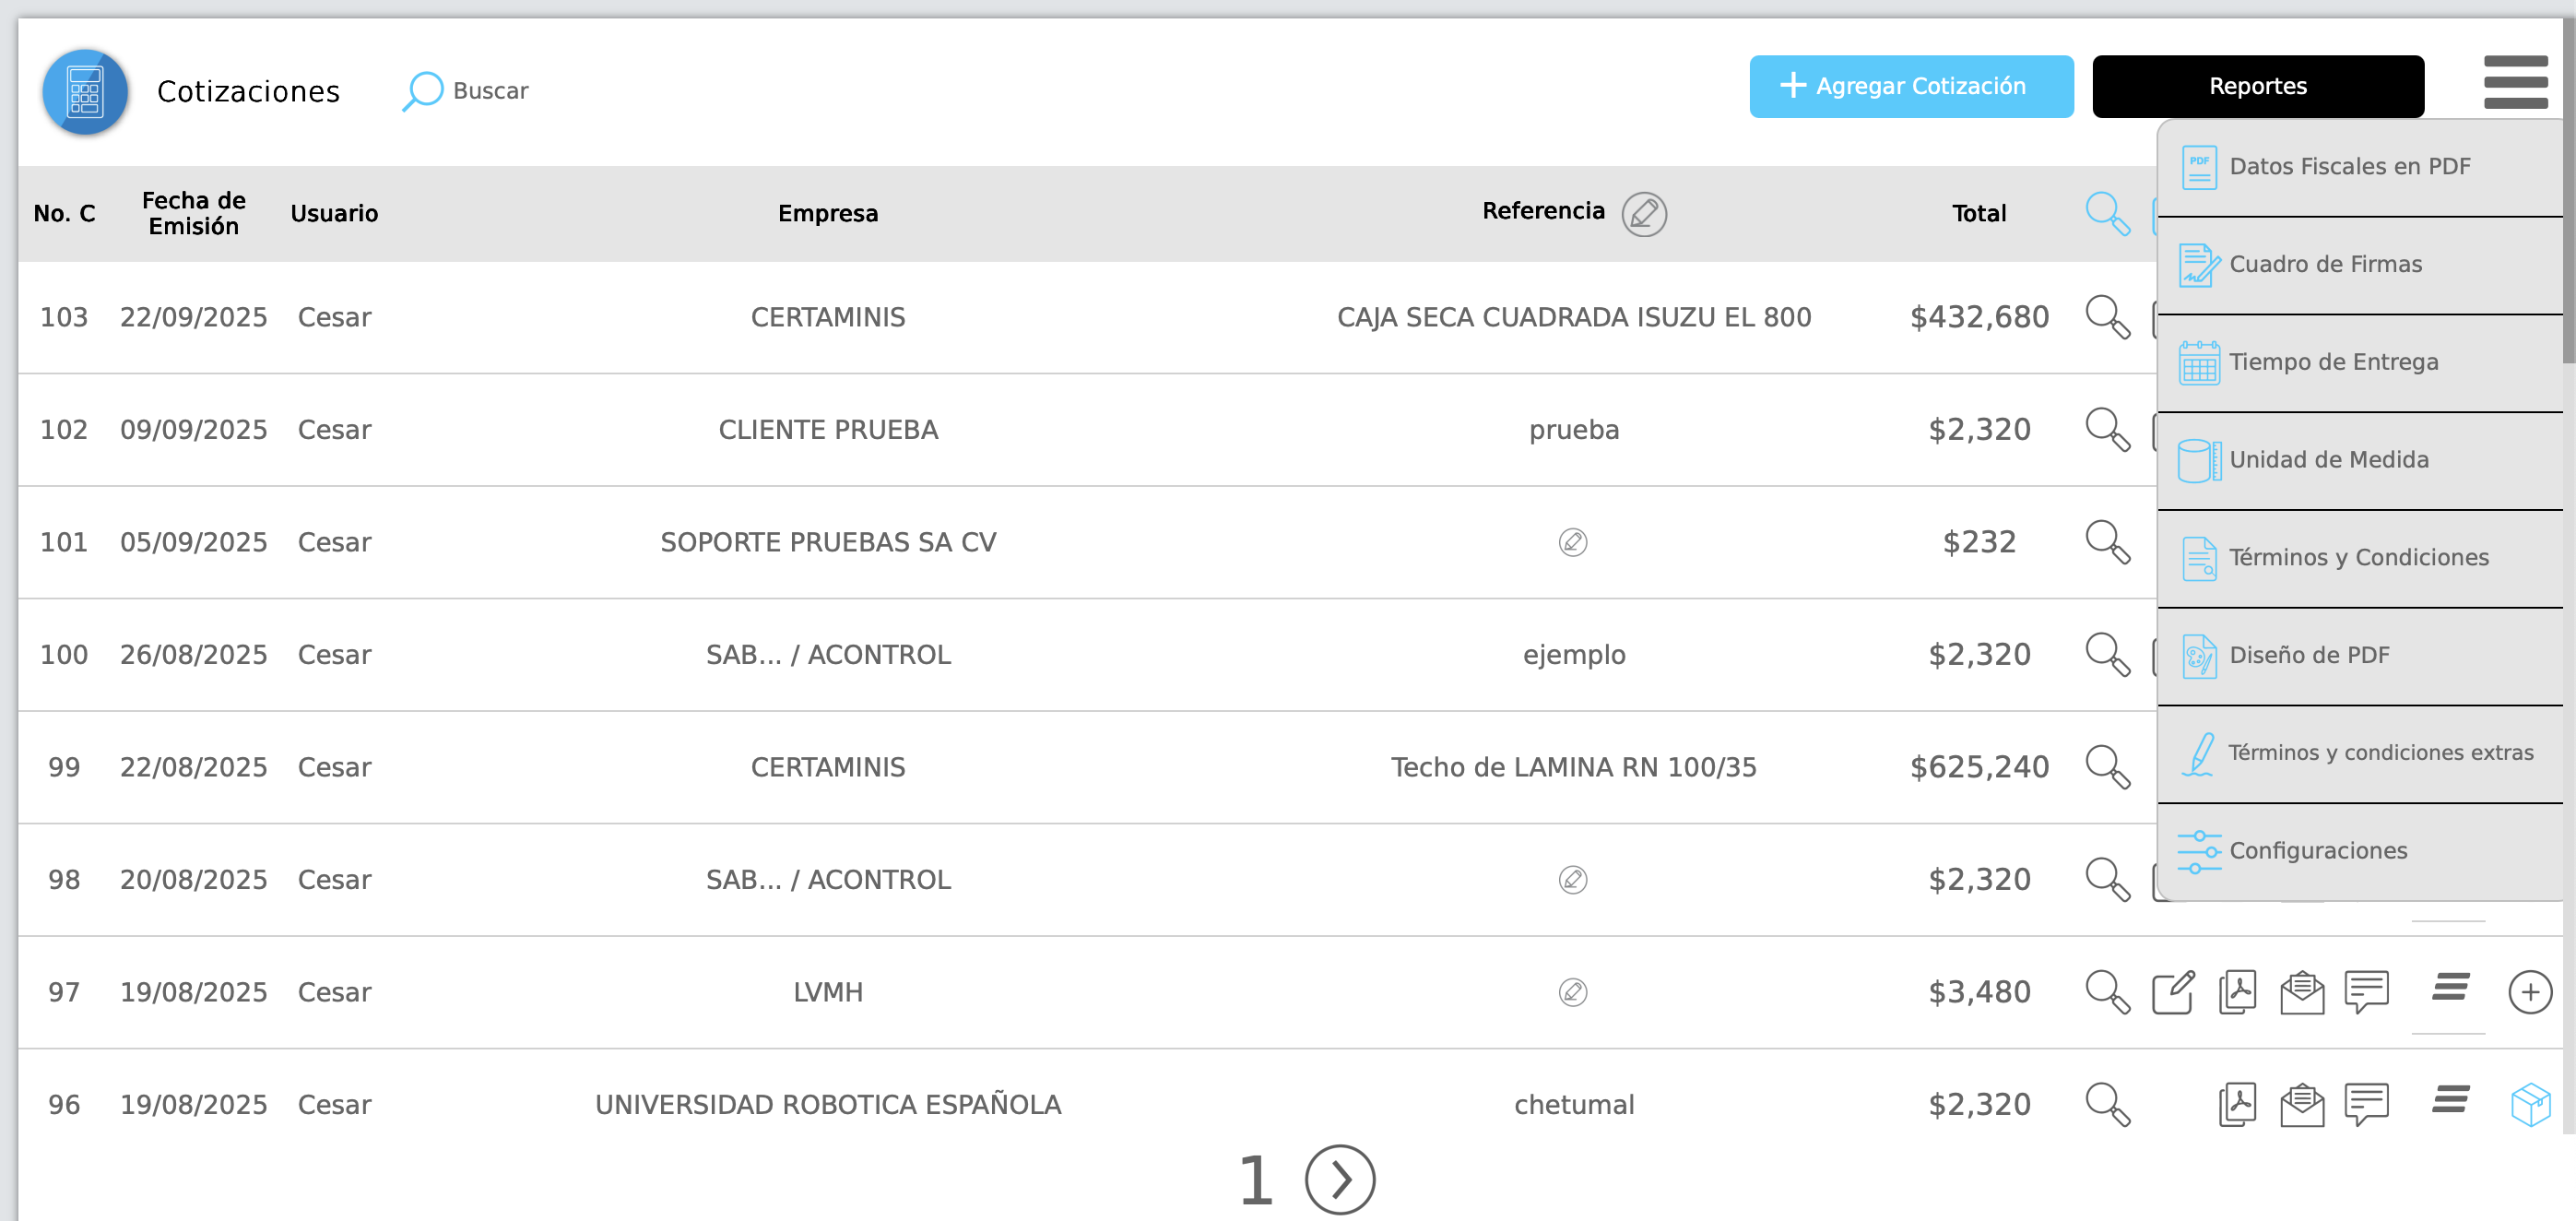Viewport: 2576px width, 1221px height.
Task: Click the calculator Cotizaciones logo icon
Action: (85, 91)
